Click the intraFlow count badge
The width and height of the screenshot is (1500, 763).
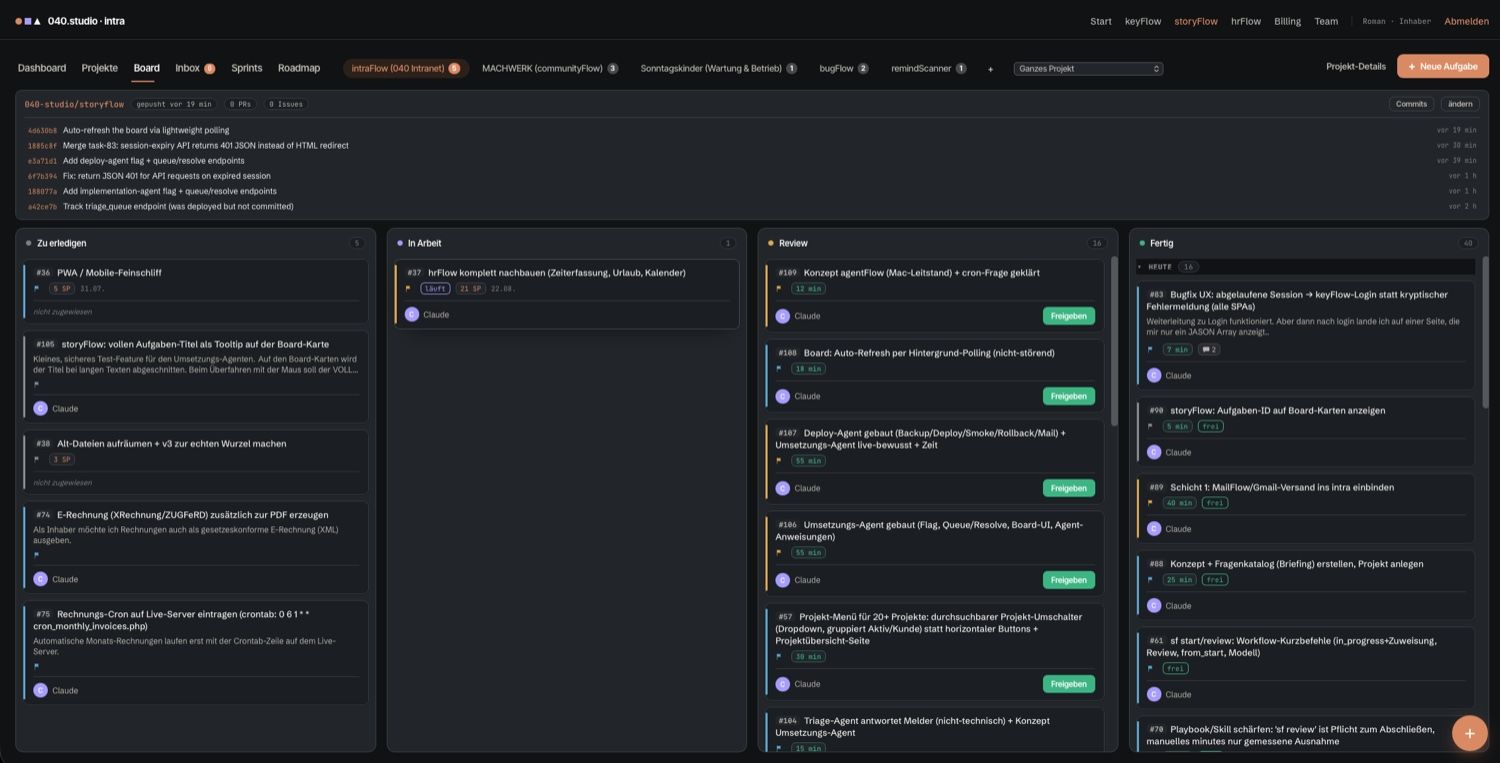pos(454,69)
